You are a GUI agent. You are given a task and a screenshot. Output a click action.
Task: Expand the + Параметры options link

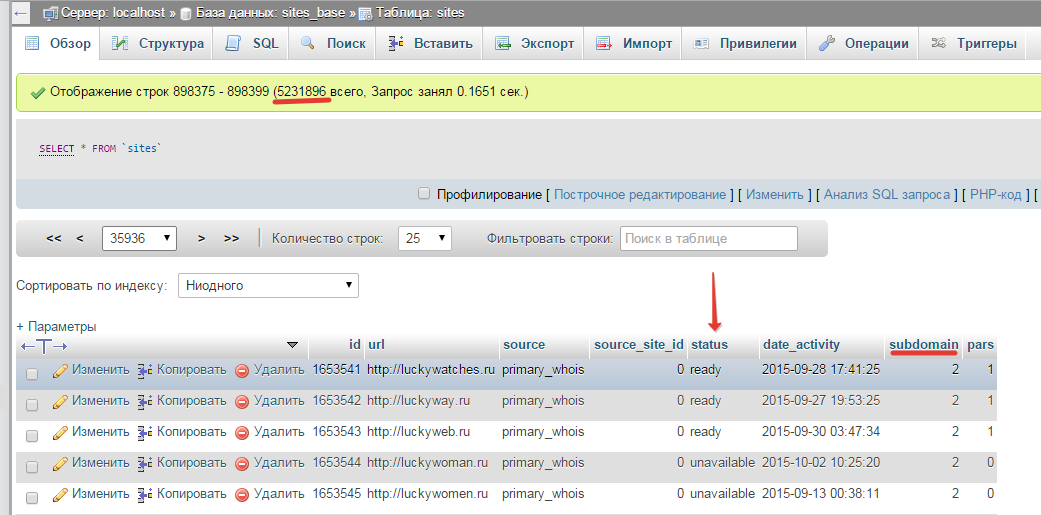pyautogui.click(x=56, y=327)
